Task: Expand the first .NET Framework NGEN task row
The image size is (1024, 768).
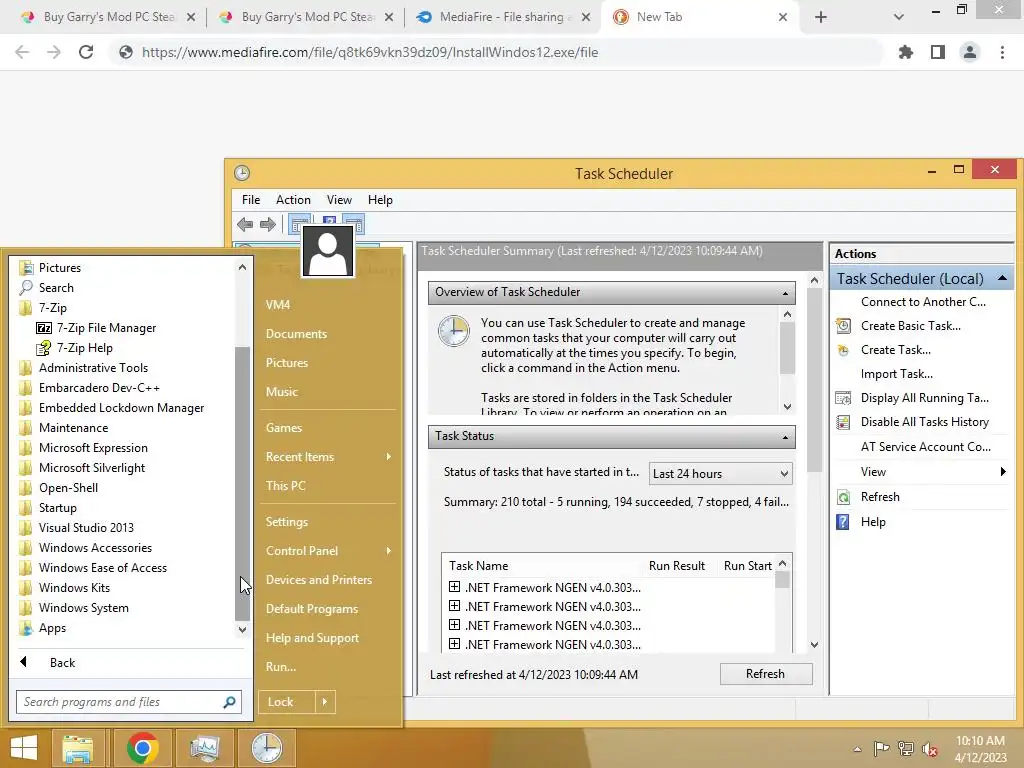Action: coord(455,587)
